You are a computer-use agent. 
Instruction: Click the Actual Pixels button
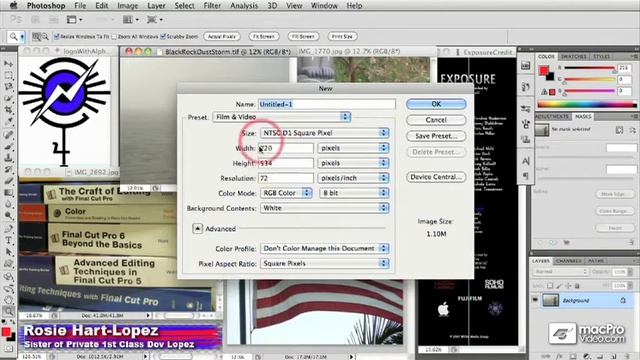[x=222, y=36]
